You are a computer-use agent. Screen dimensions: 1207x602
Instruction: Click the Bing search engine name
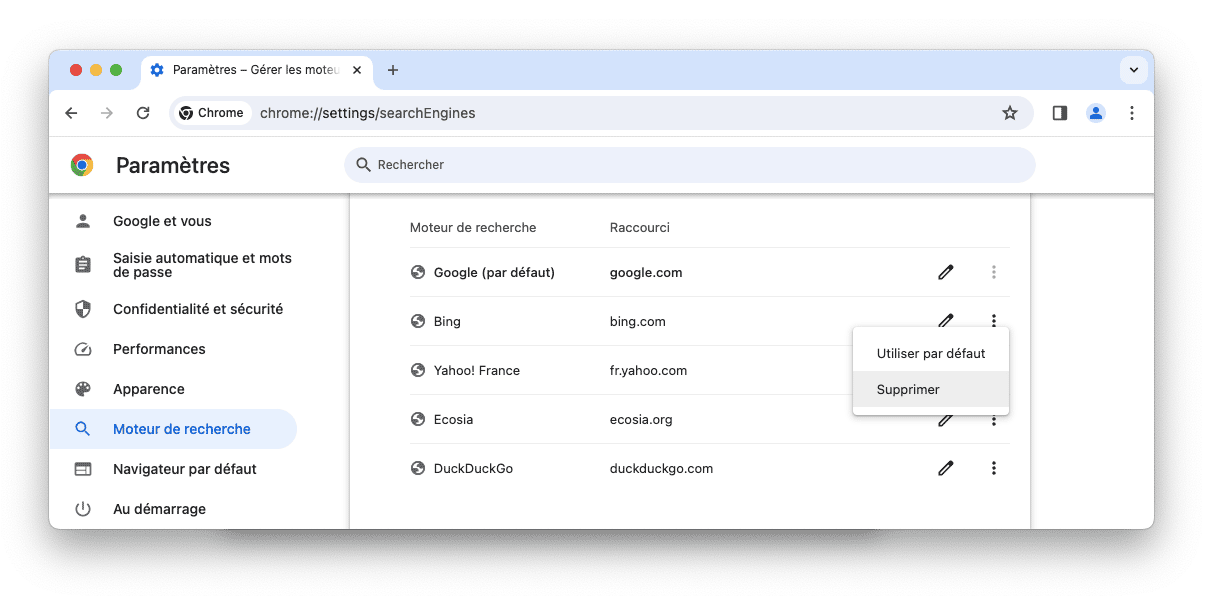pyautogui.click(x=447, y=321)
